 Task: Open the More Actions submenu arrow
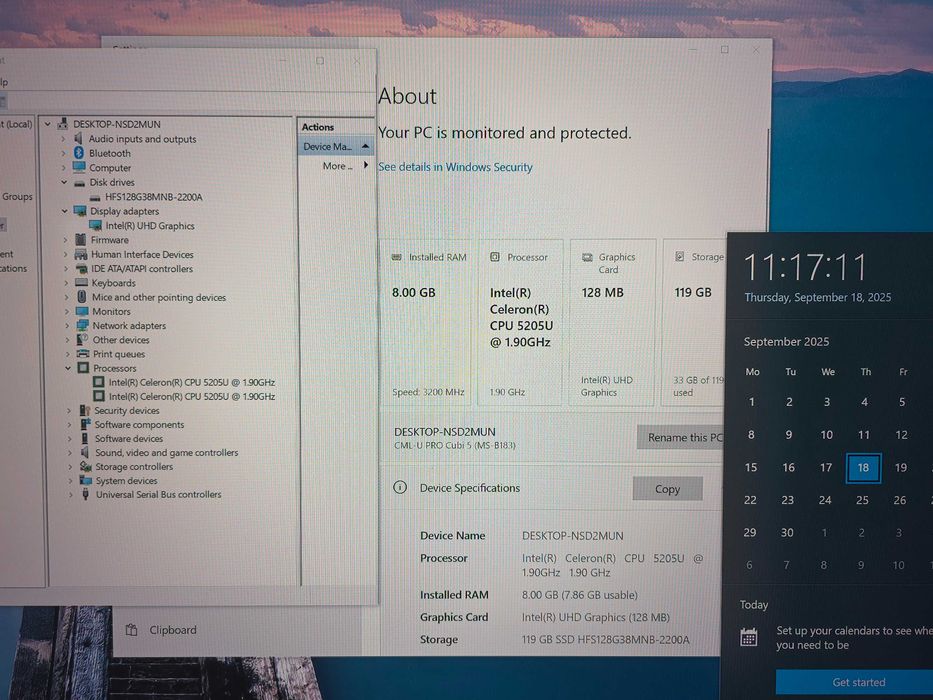365,165
